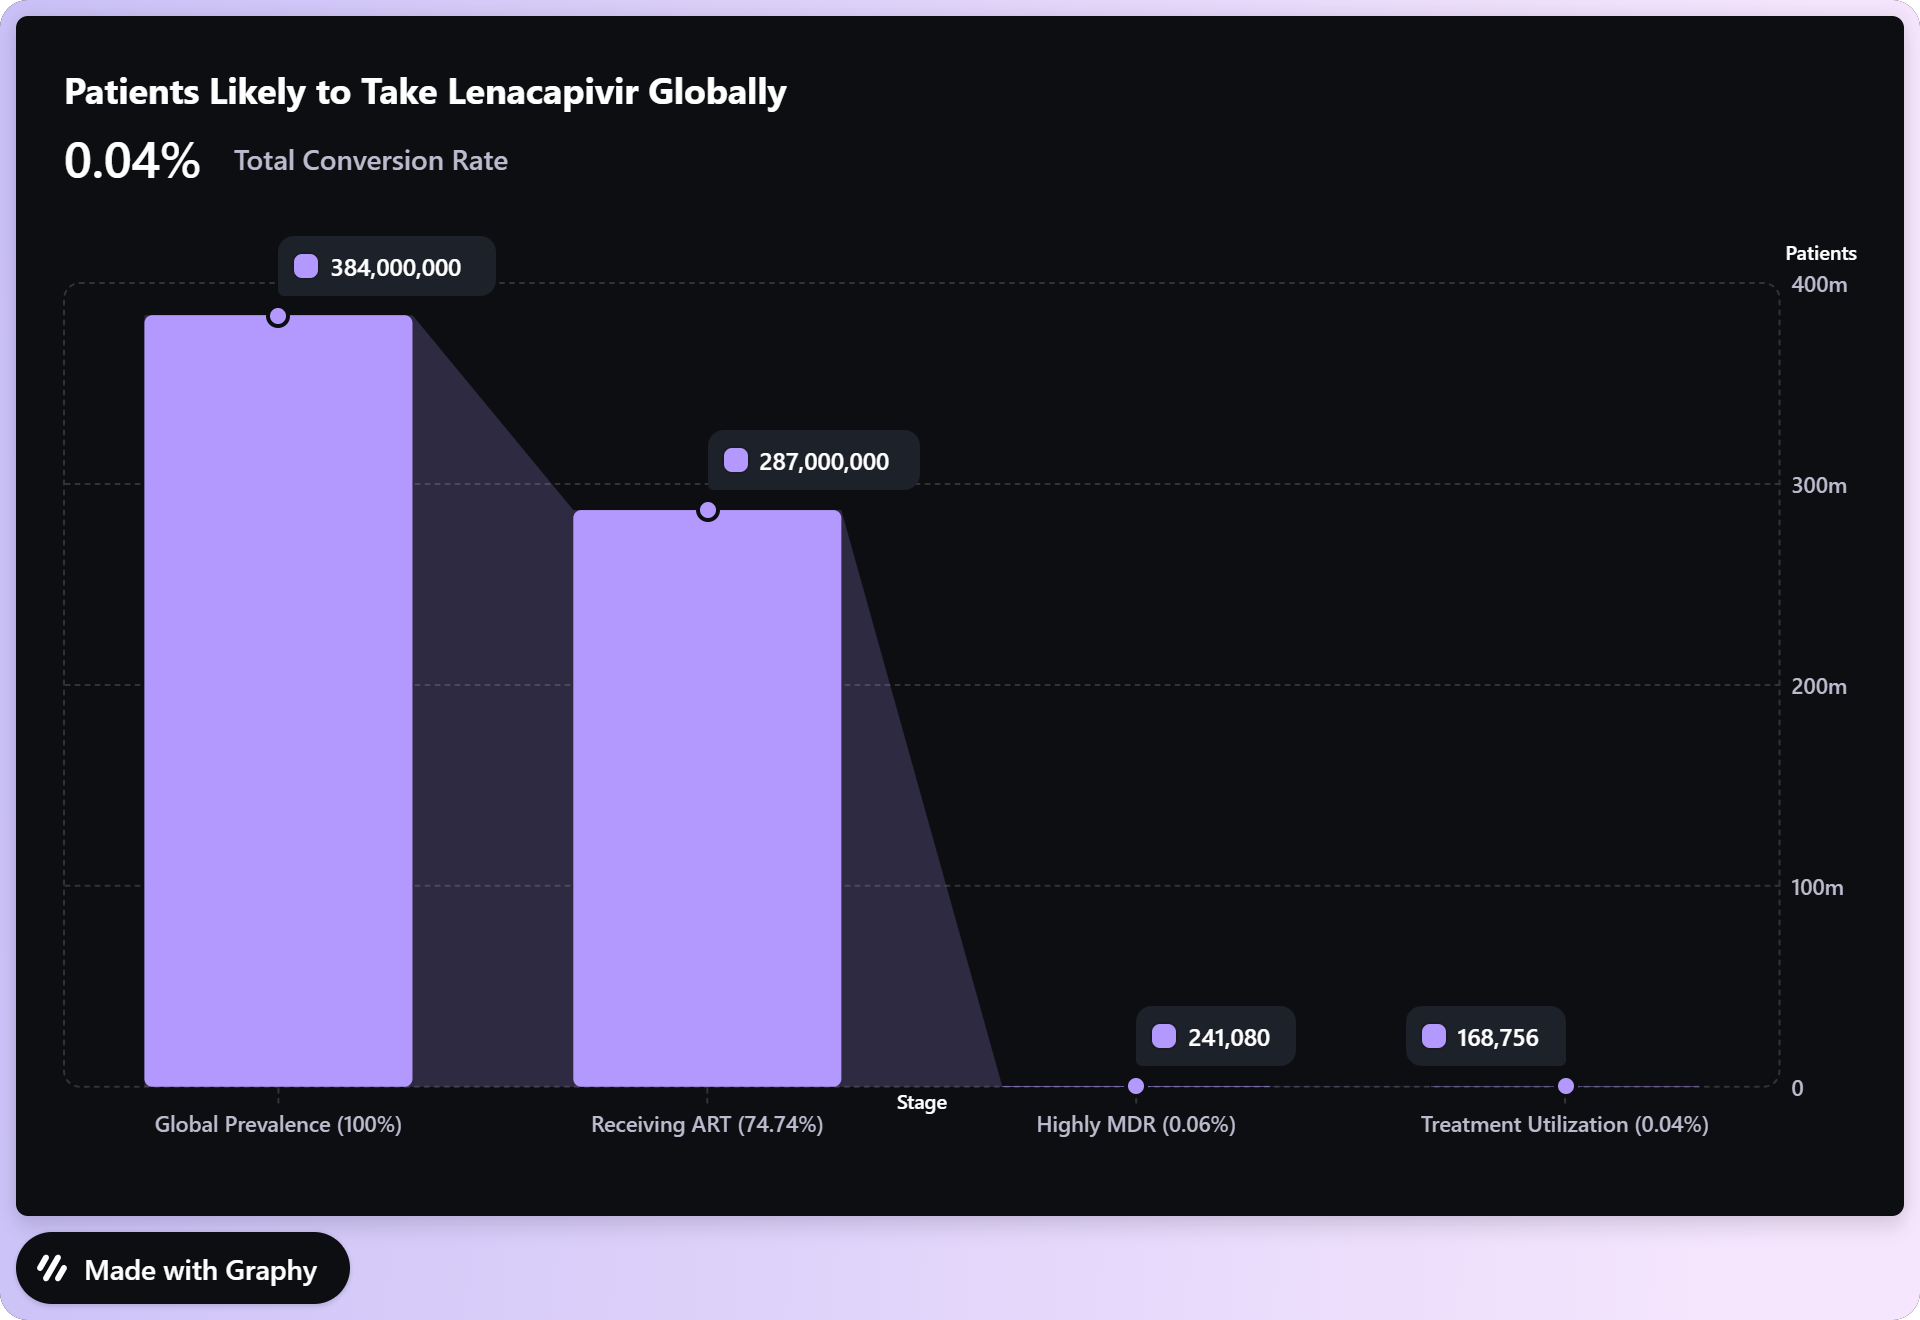Click the 0 axis tick label
The width and height of the screenshot is (1920, 1320).
pyautogui.click(x=1797, y=1088)
